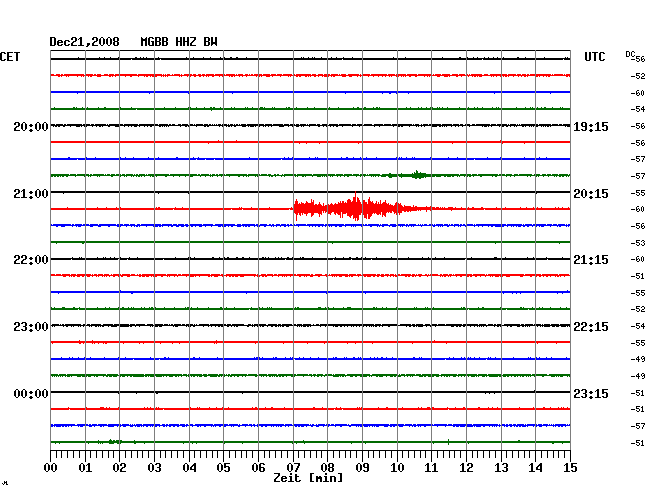
Task: Click the DC offset column header
Action: [630, 54]
